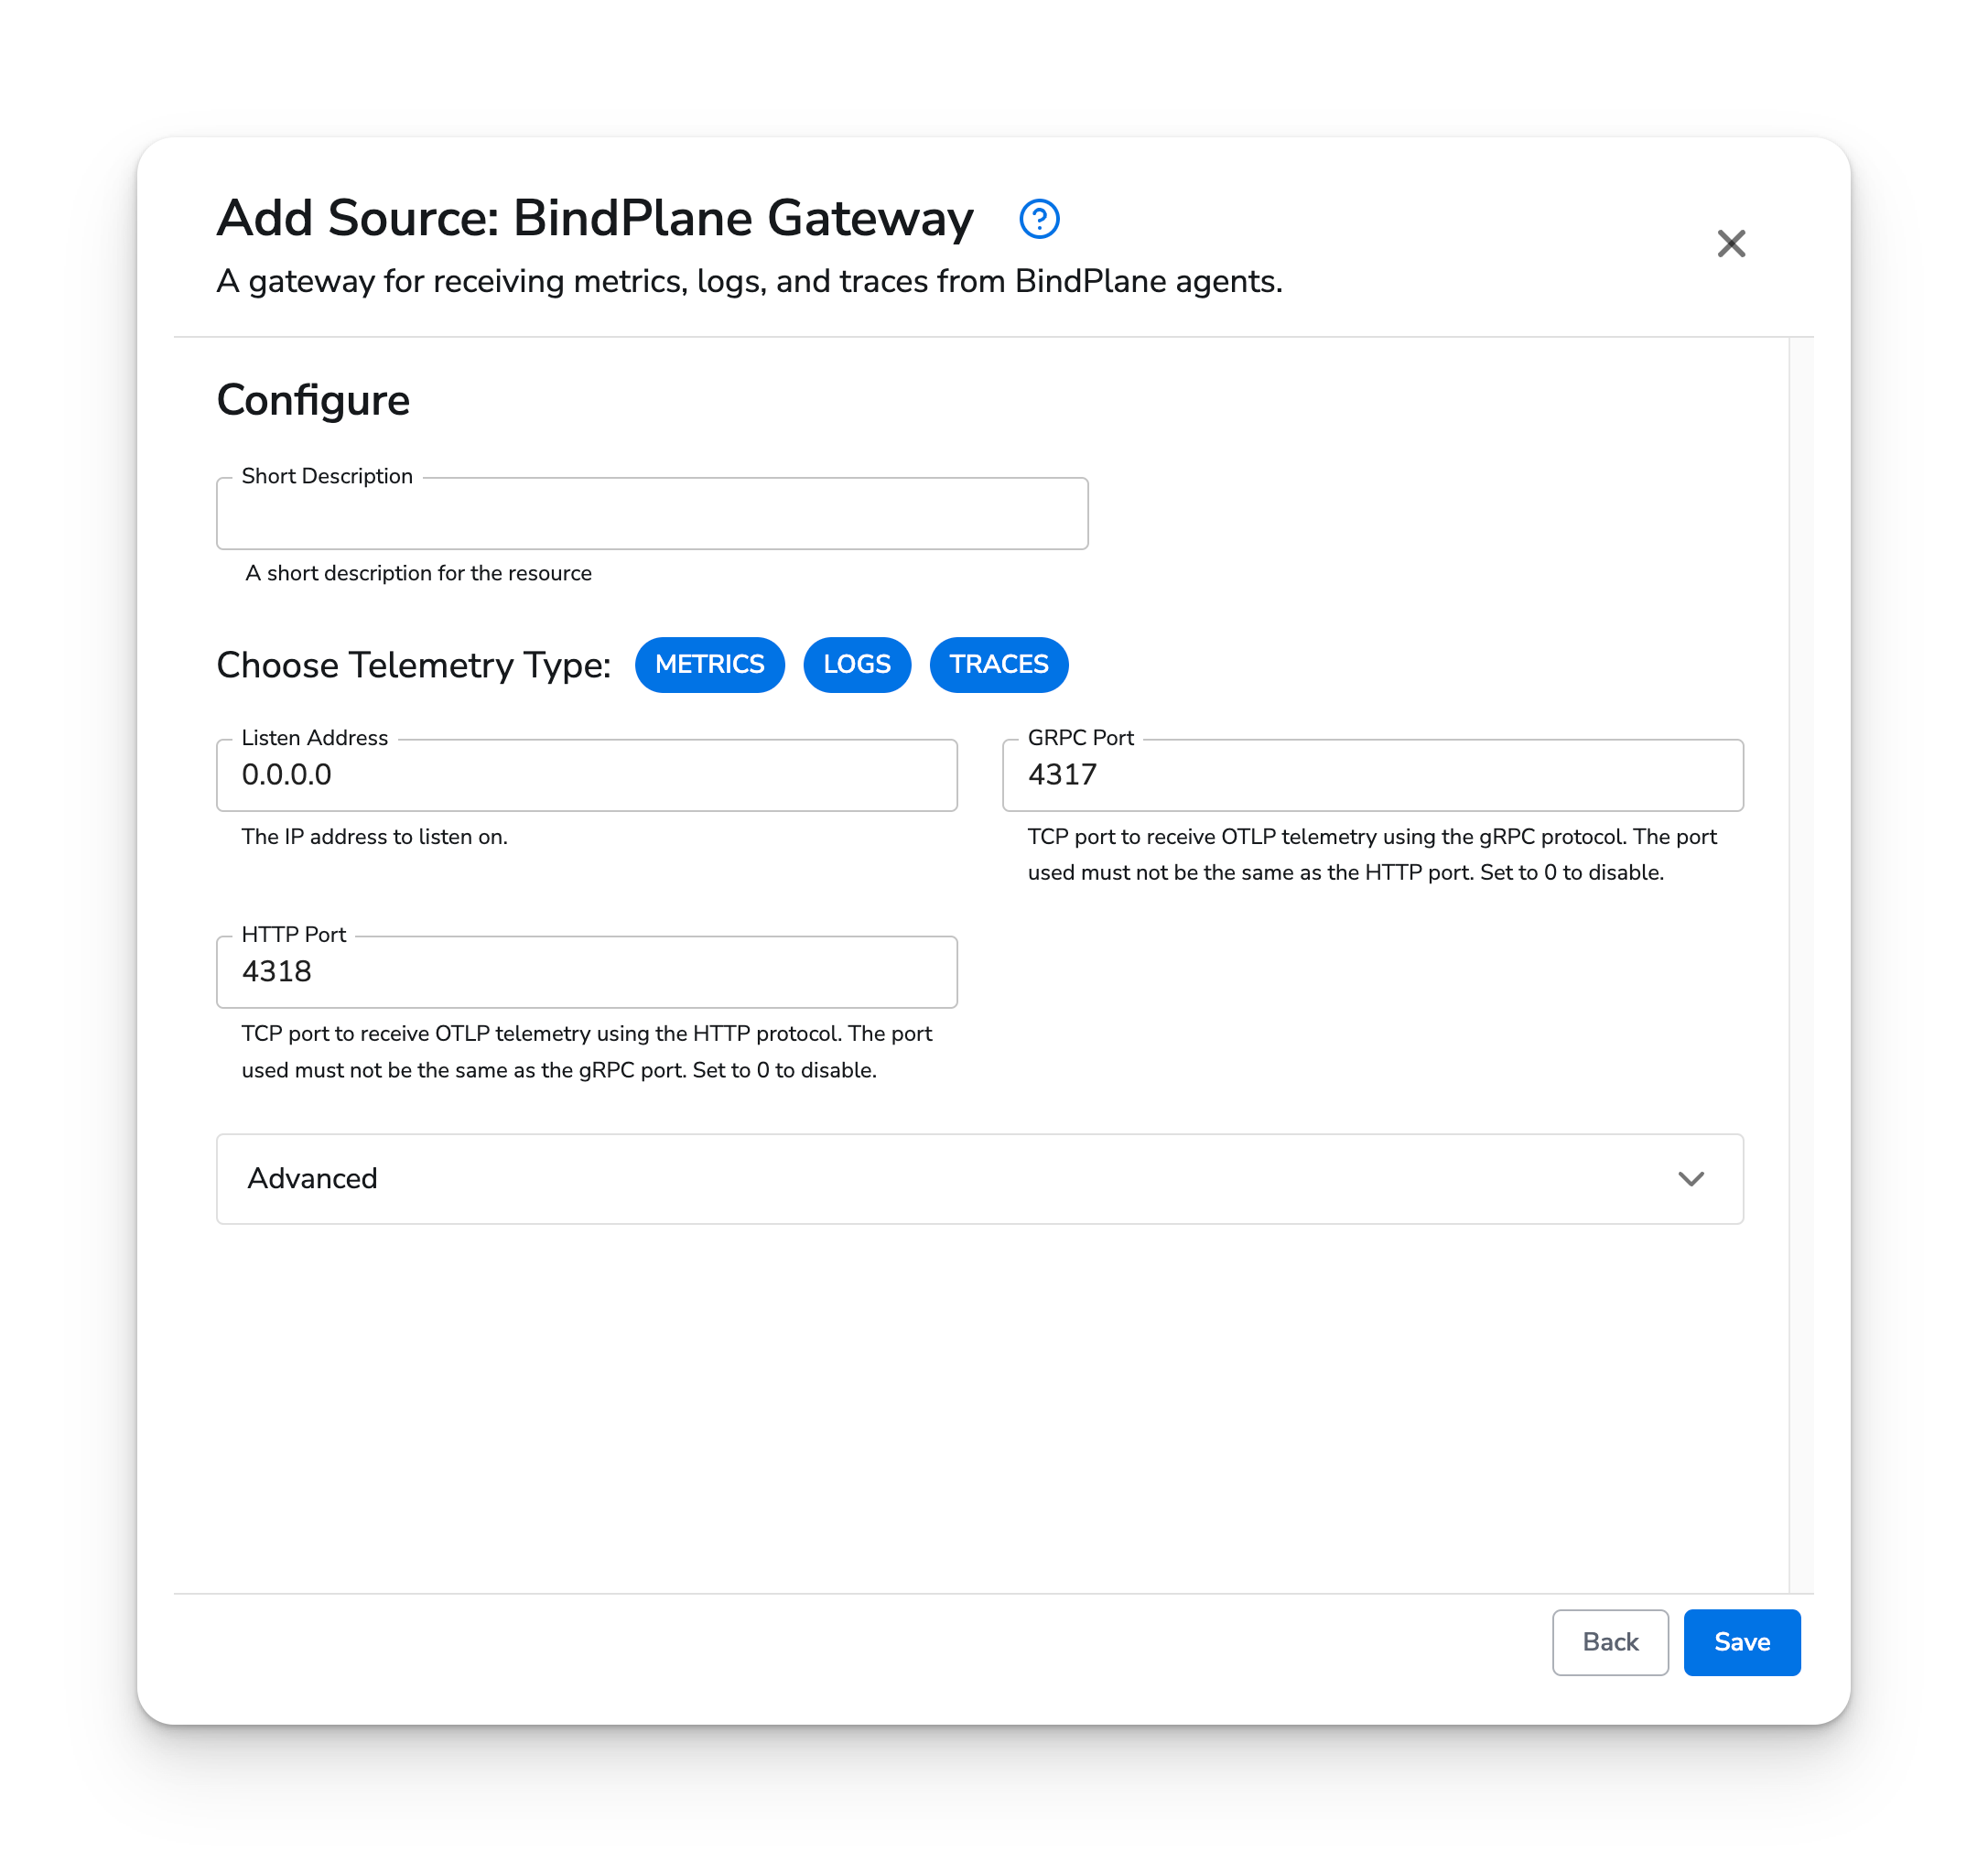Viewport: 1988px width, 1862px height.
Task: Click the GRPC Port field showing 4317
Action: click(1372, 775)
